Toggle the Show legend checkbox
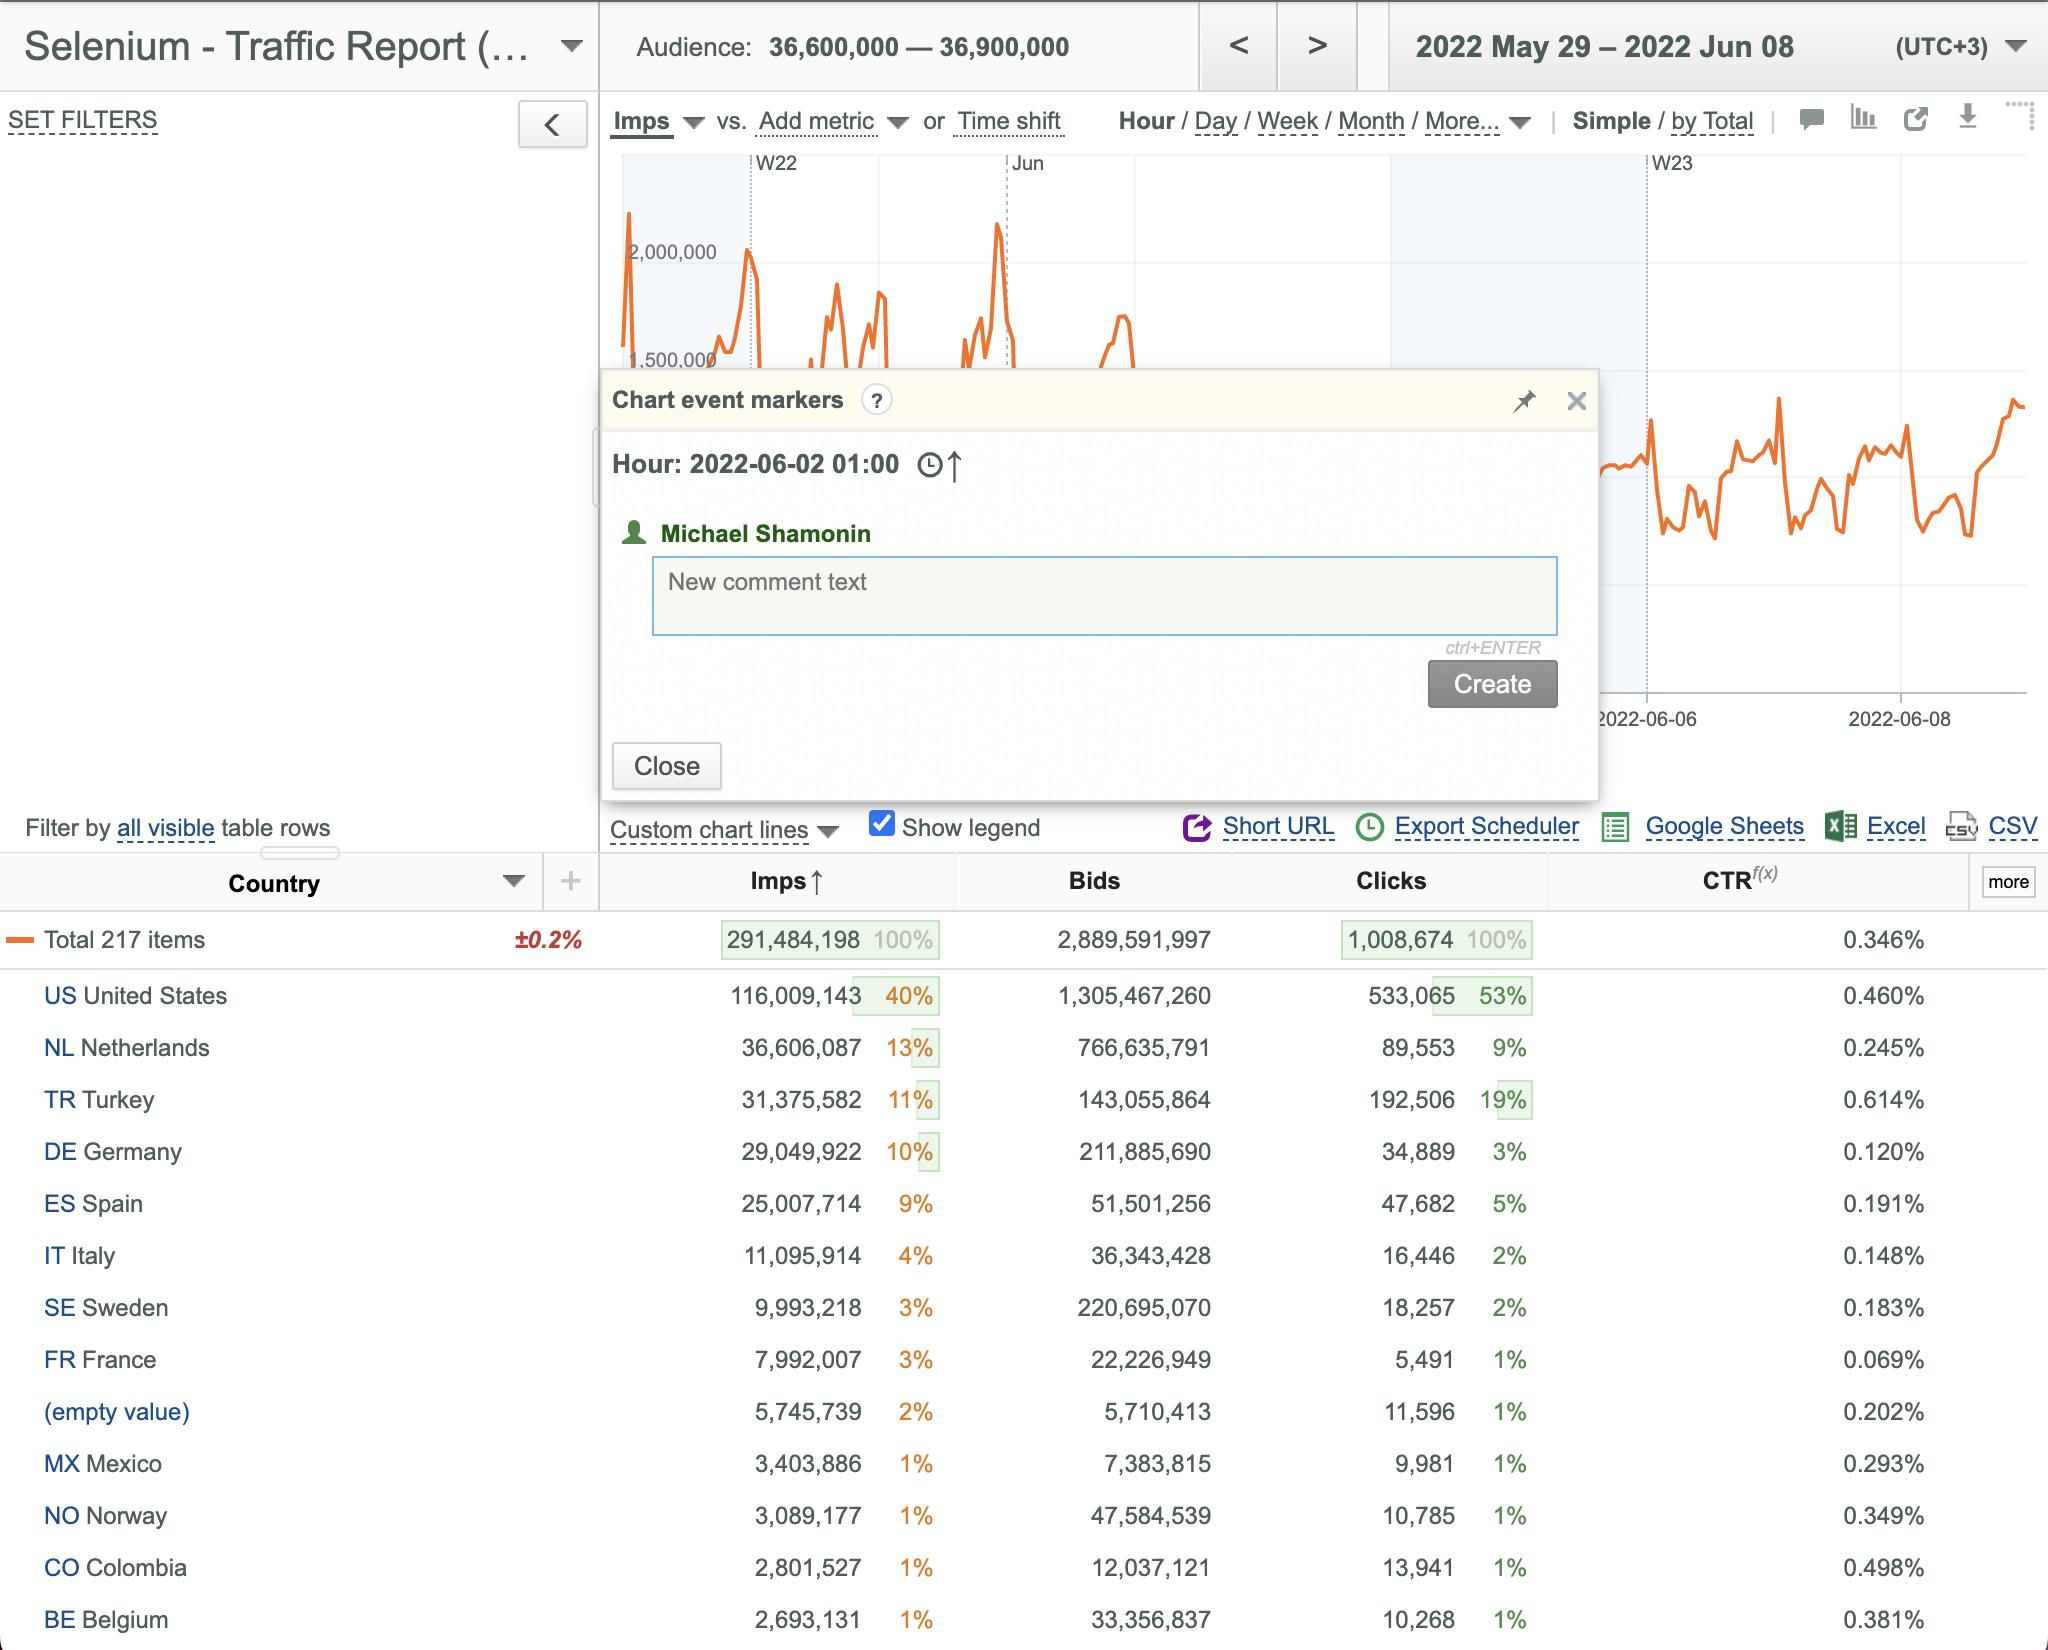 [x=881, y=824]
